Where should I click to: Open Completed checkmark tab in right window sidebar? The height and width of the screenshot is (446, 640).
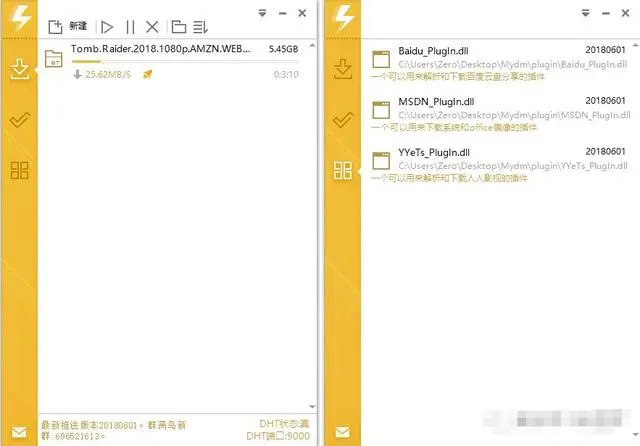click(x=342, y=120)
